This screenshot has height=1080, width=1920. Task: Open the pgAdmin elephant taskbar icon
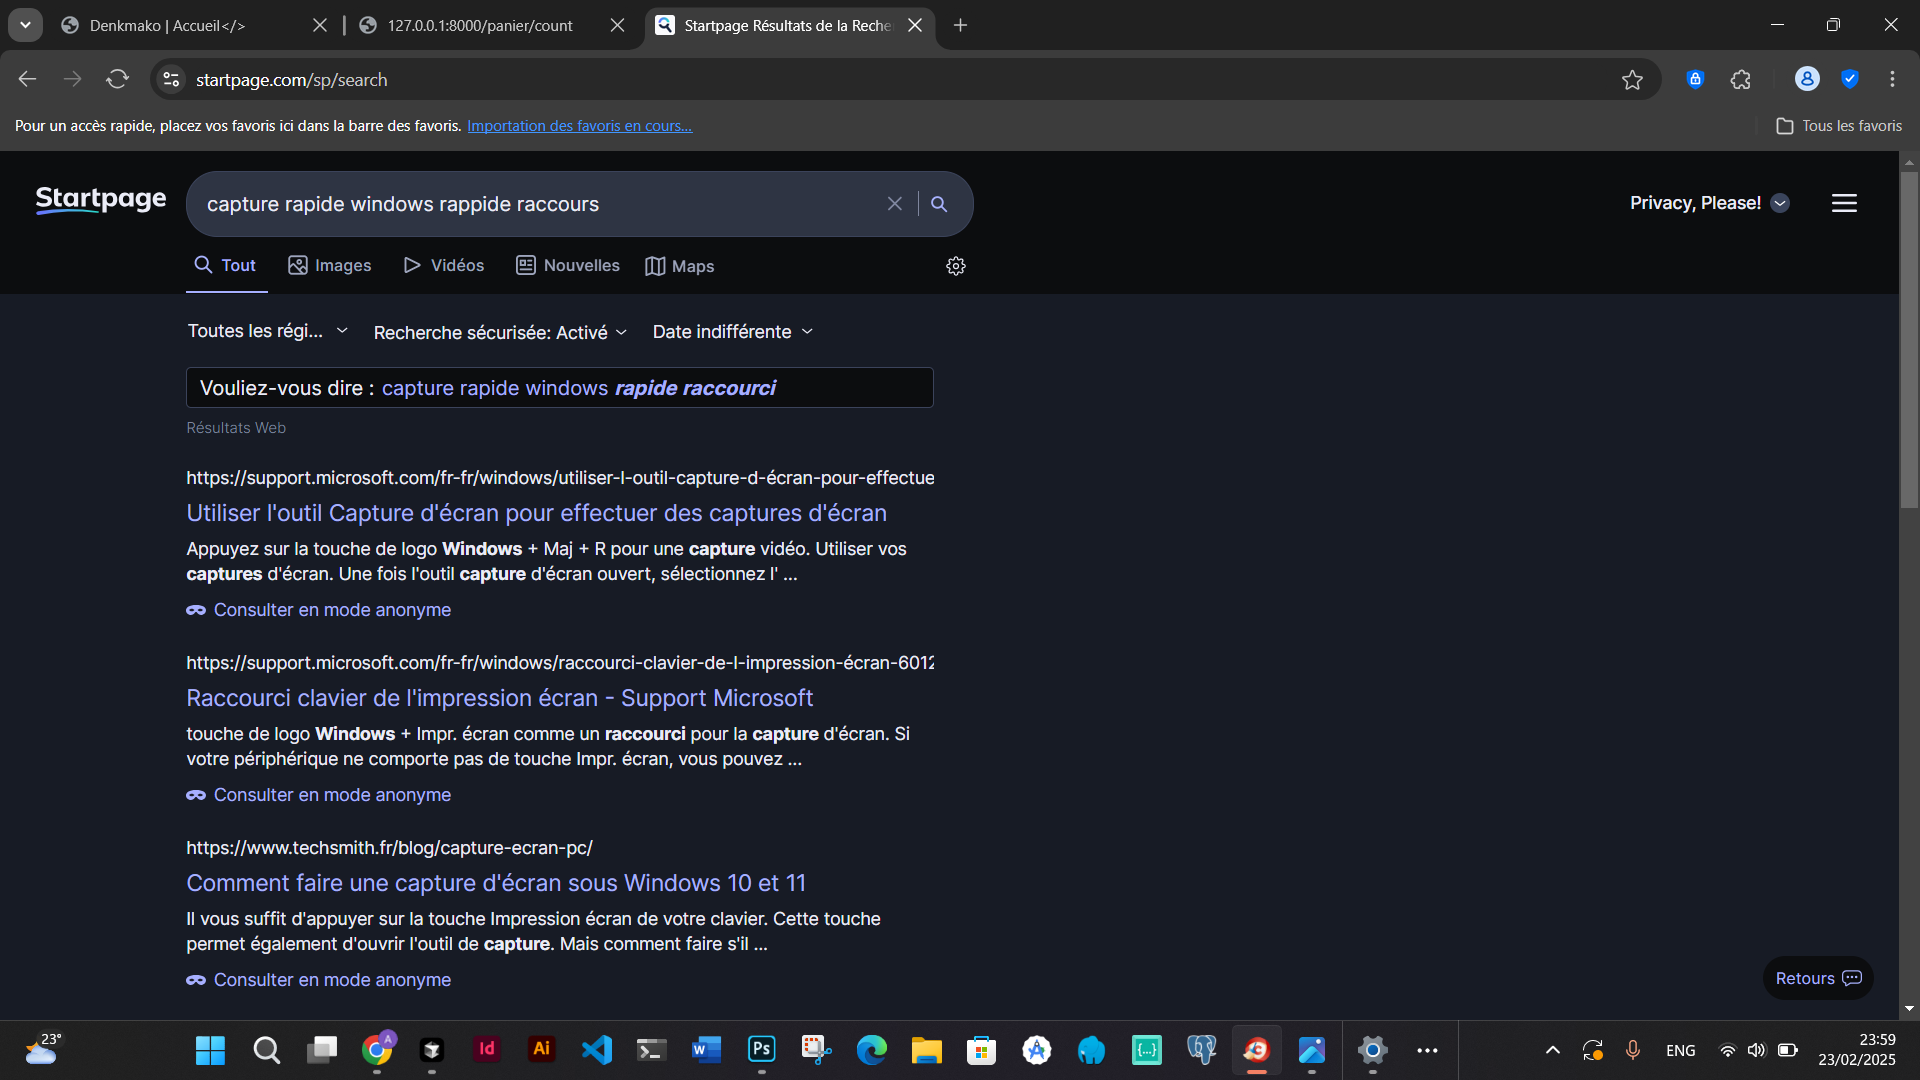pos(1201,1050)
